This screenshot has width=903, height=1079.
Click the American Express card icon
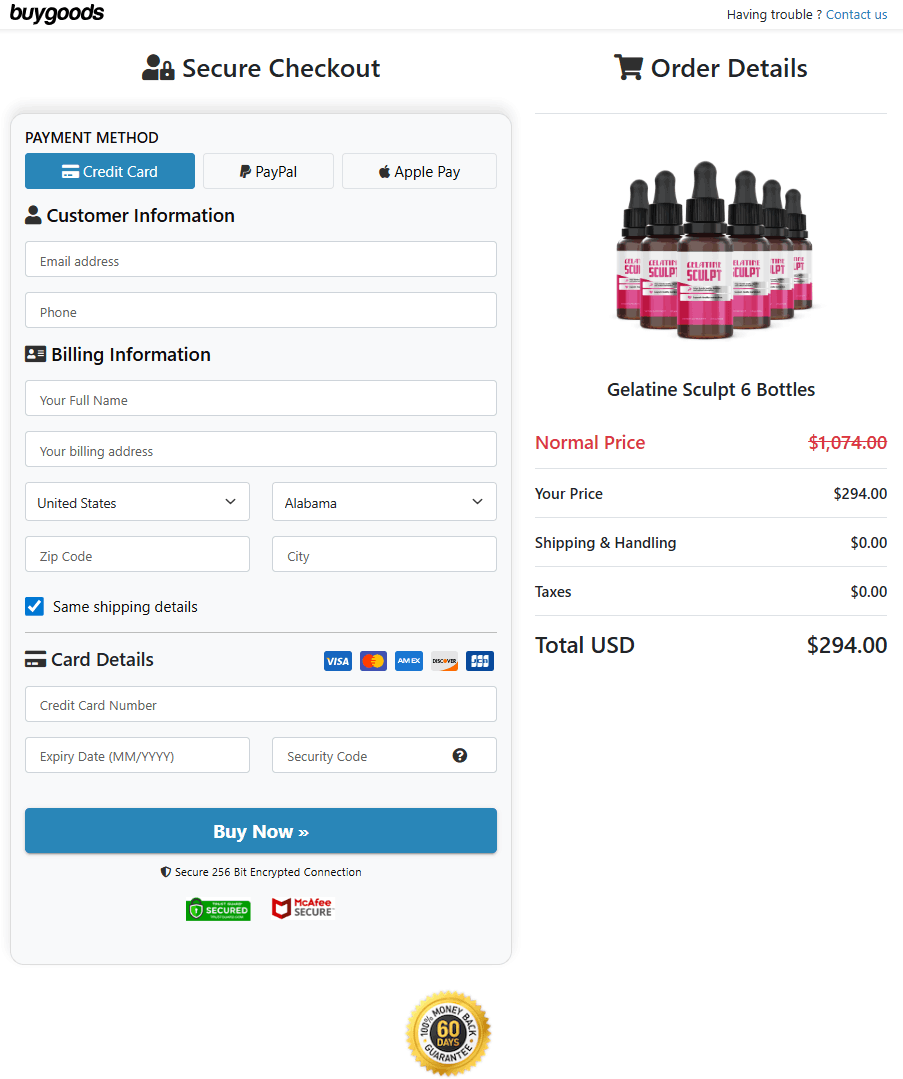[x=409, y=661]
